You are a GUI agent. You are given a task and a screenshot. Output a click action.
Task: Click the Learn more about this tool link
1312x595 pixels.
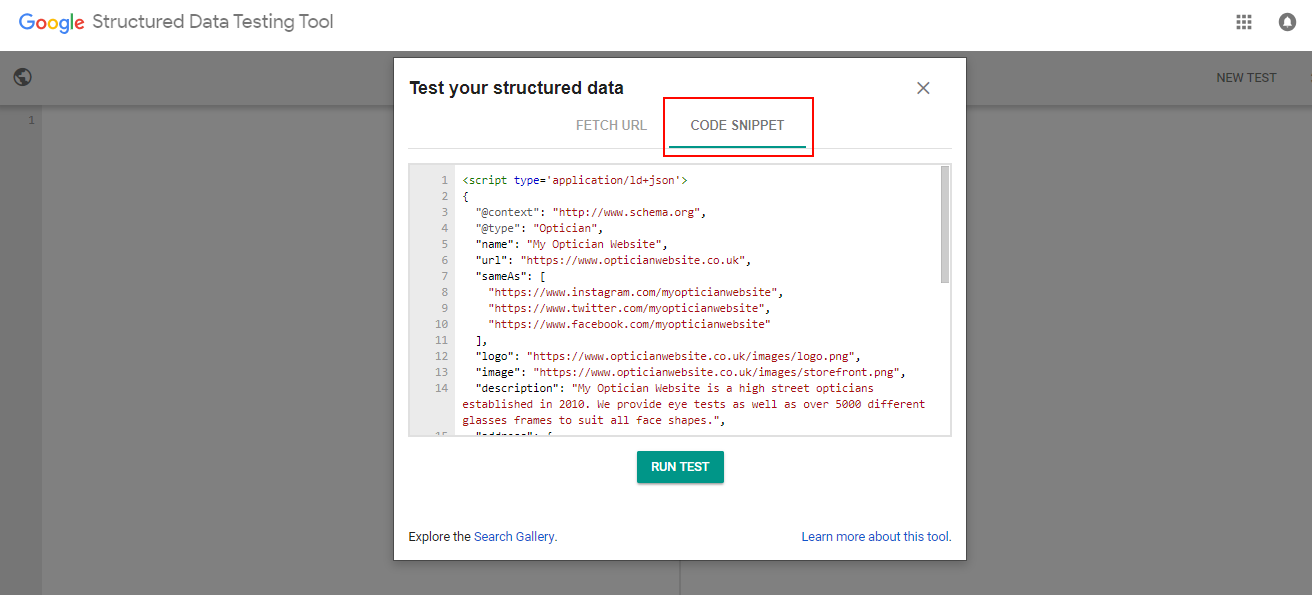[876, 536]
